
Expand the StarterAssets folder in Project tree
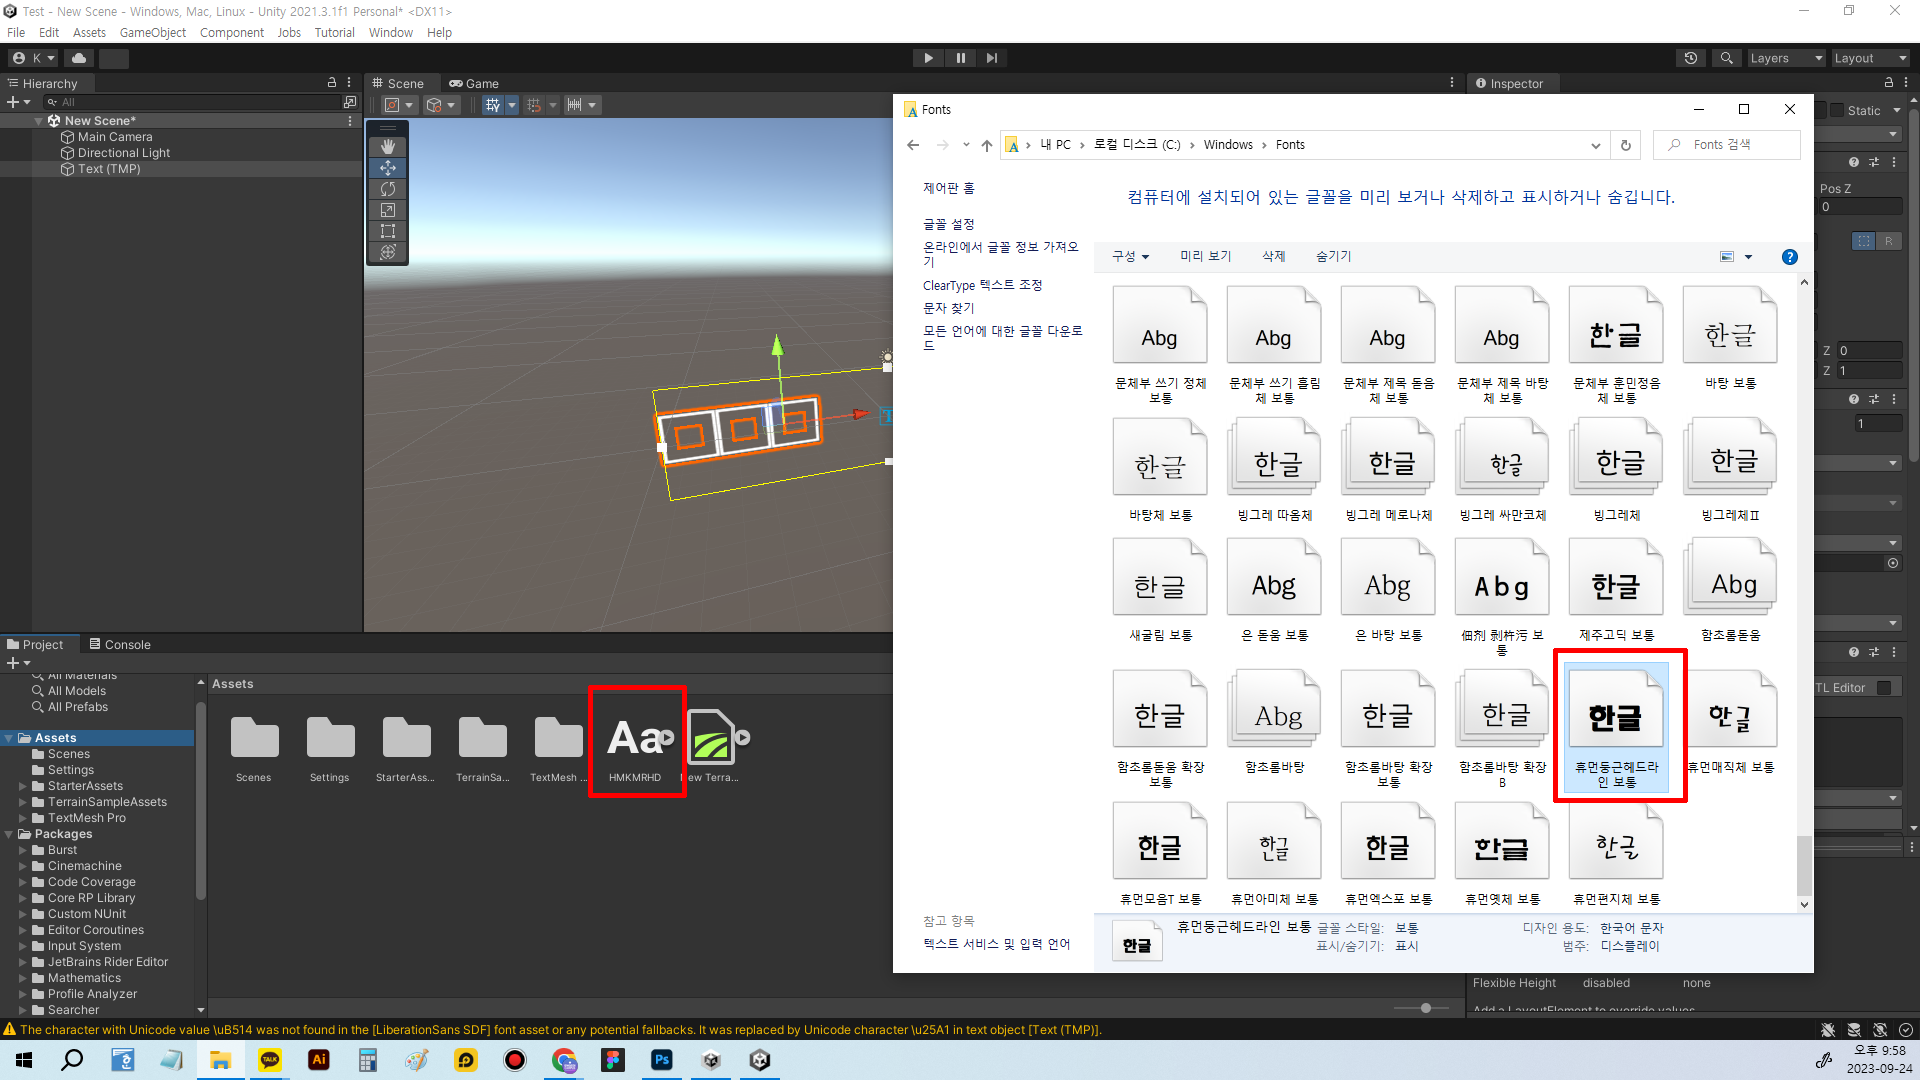pos(23,786)
